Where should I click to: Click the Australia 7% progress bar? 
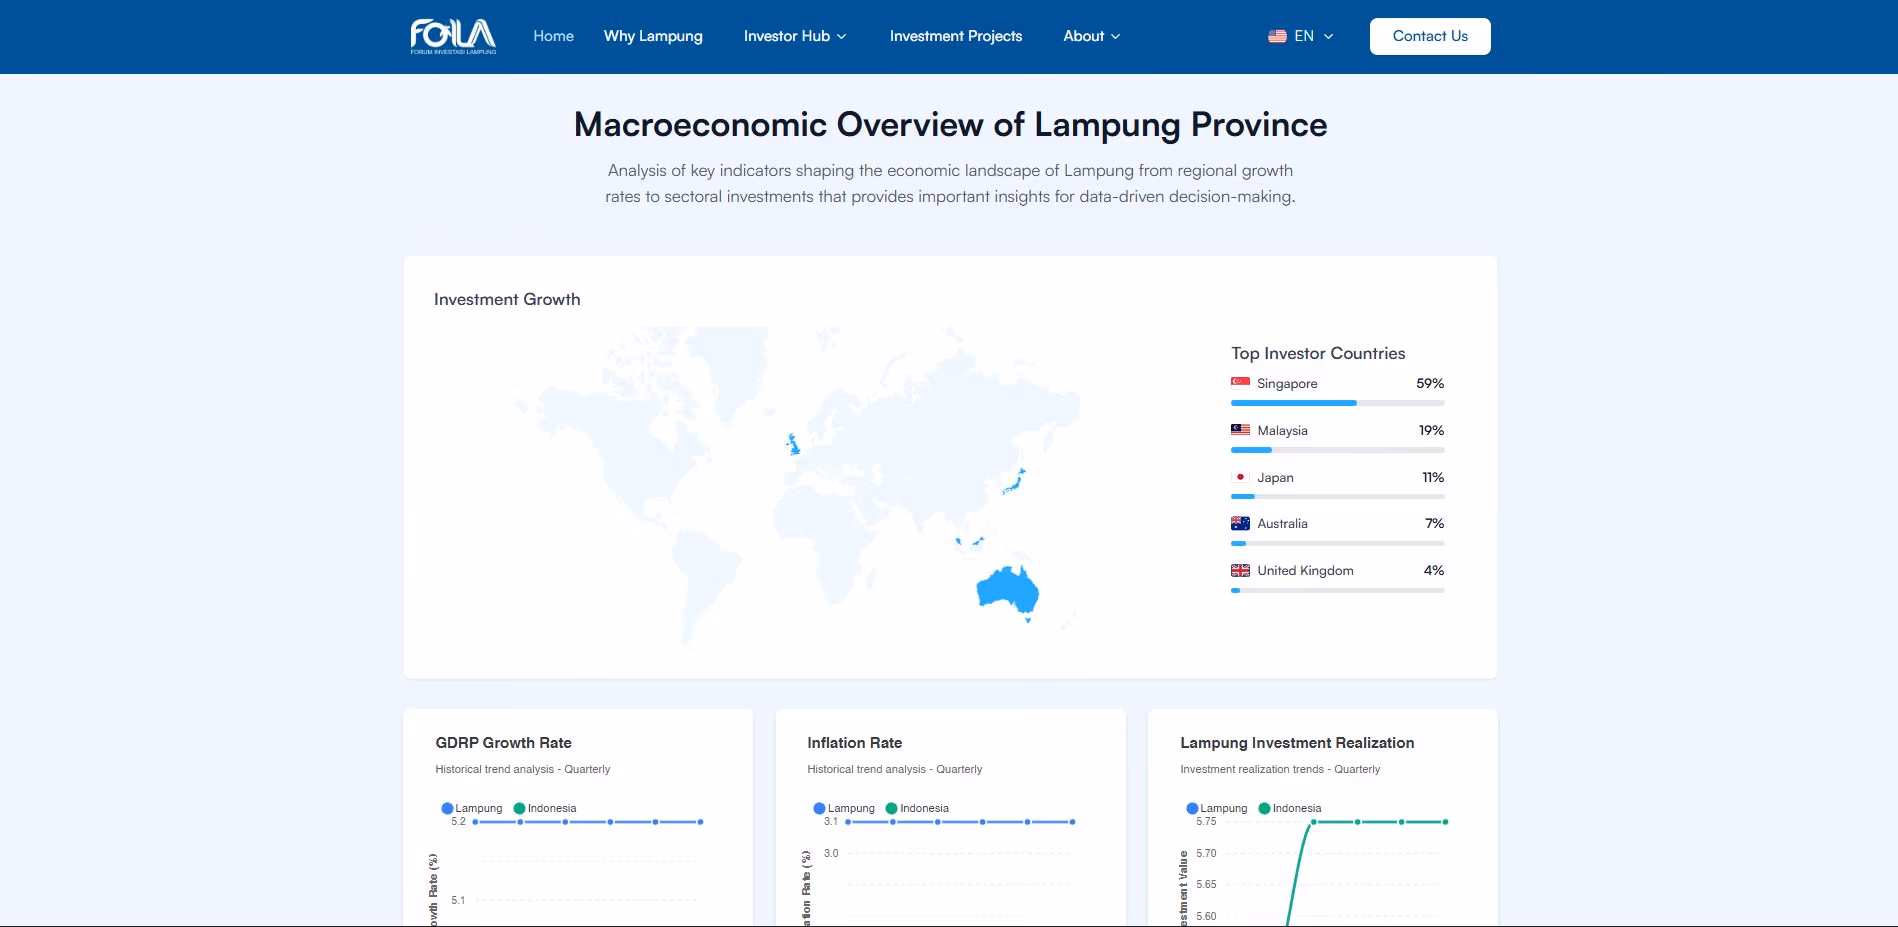point(1338,543)
